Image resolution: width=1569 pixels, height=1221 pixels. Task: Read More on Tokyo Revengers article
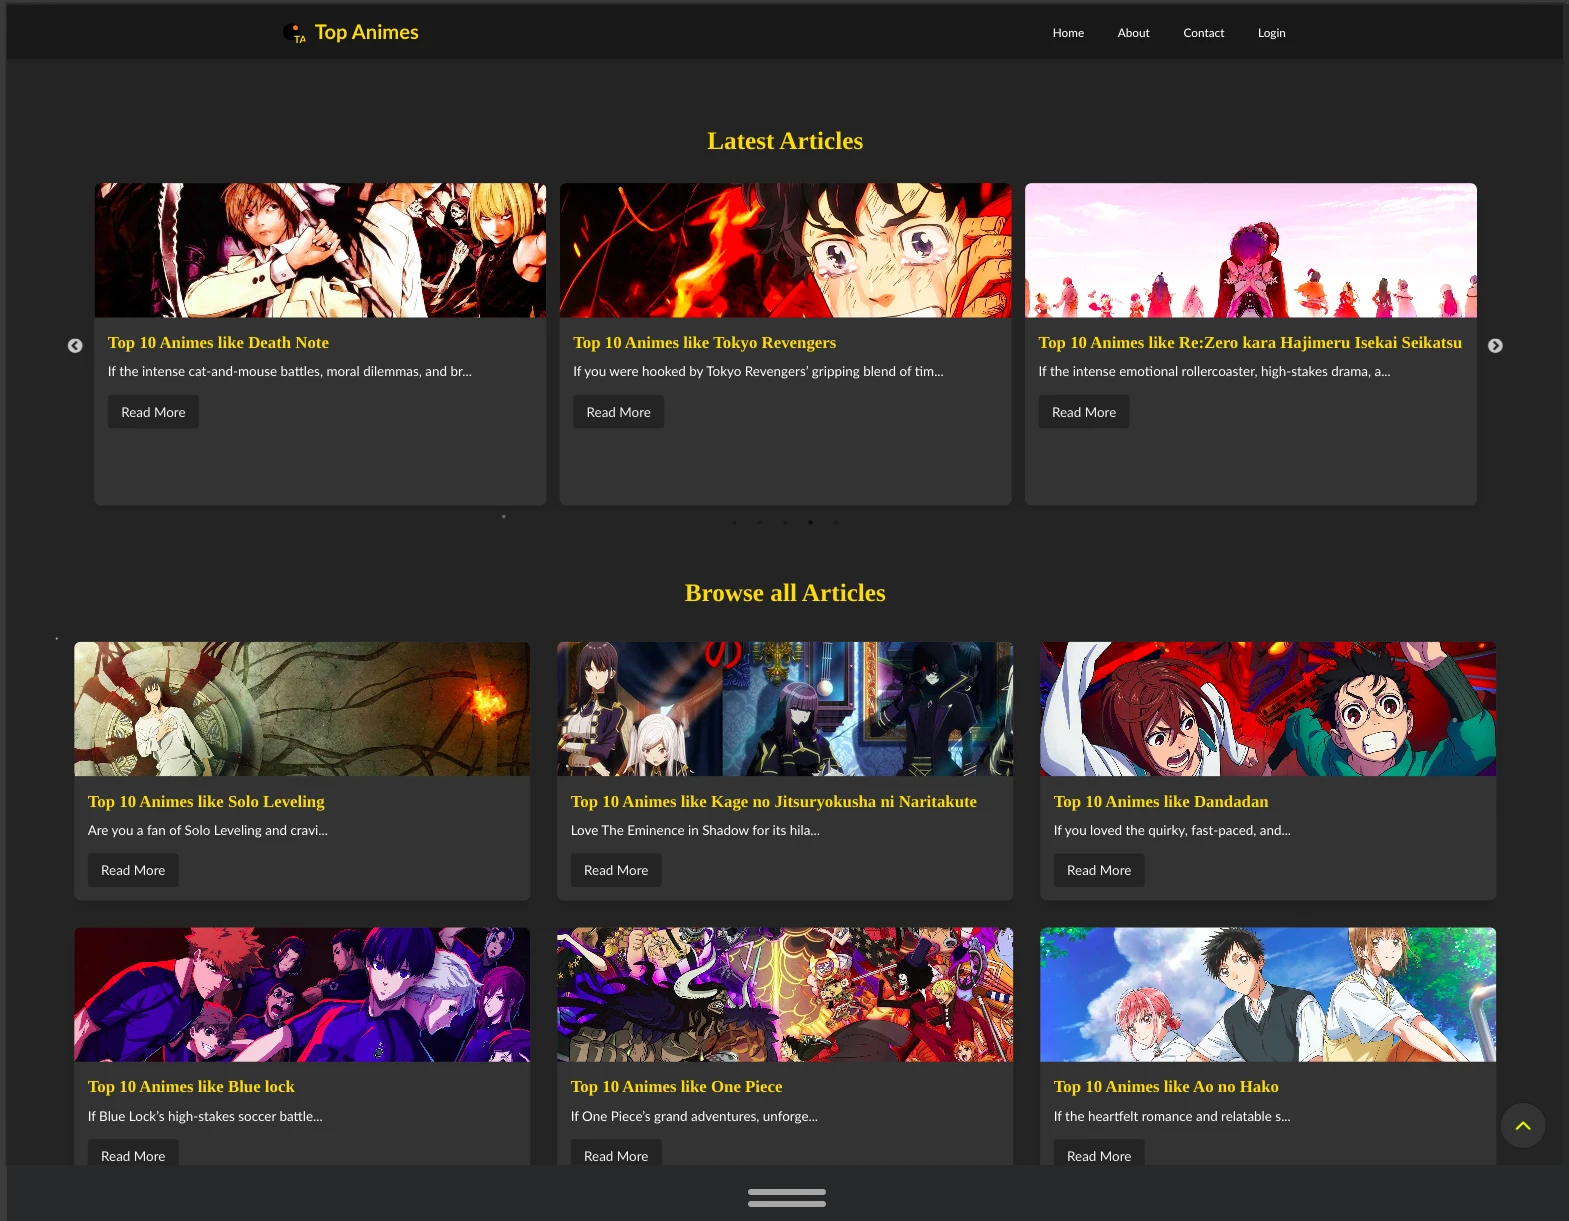pos(618,412)
